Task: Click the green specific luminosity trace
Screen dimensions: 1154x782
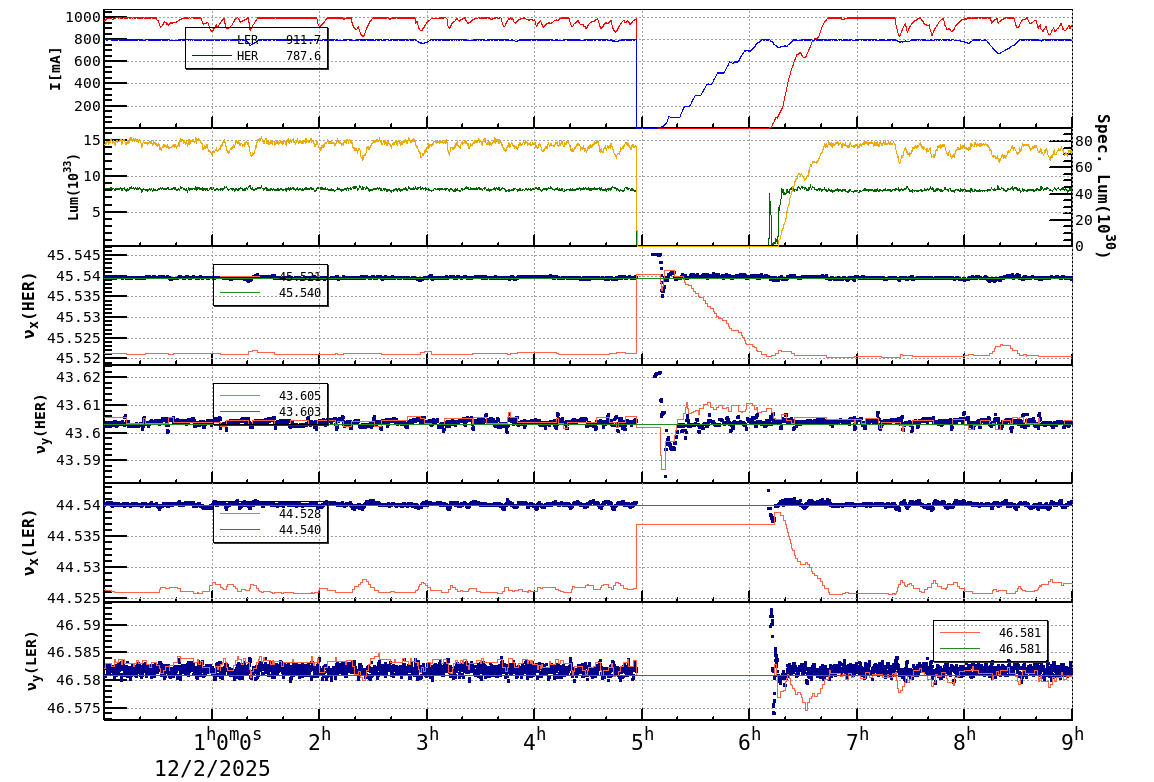Action: (300, 186)
